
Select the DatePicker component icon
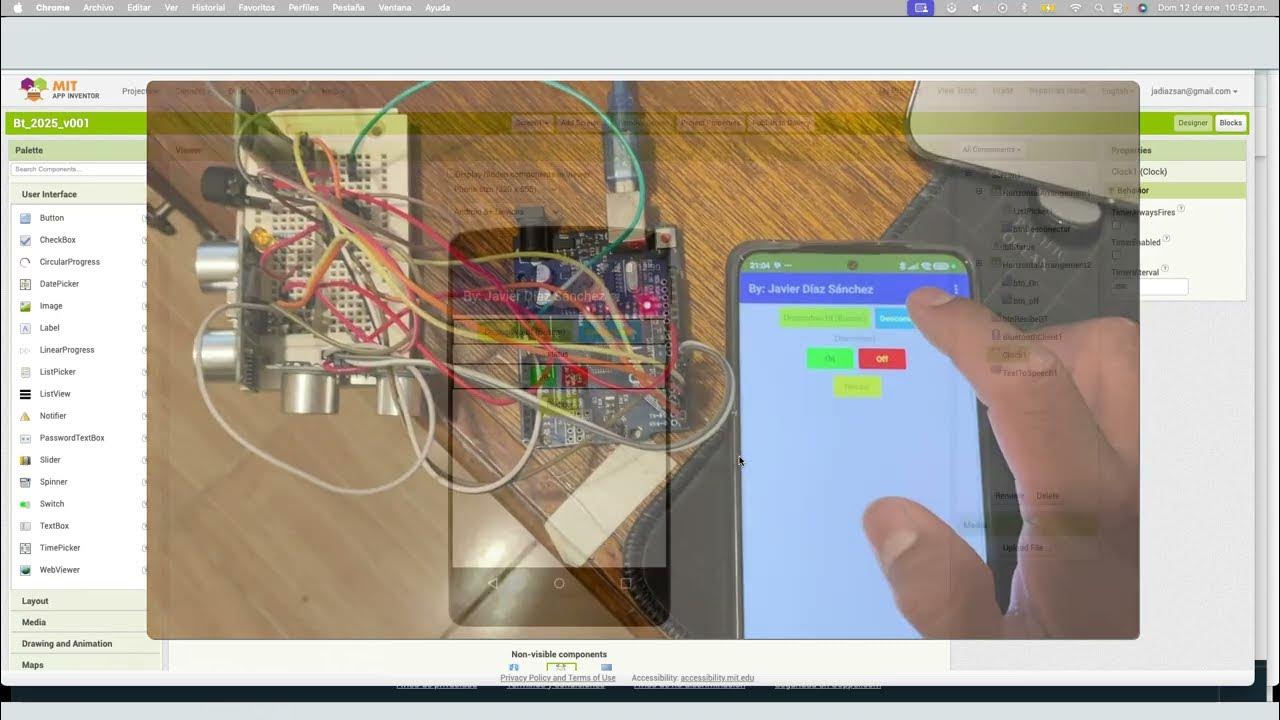[26, 284]
